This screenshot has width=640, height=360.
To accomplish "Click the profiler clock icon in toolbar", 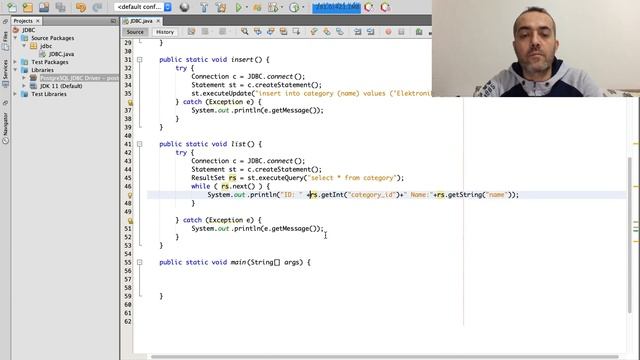I will coord(294,7).
